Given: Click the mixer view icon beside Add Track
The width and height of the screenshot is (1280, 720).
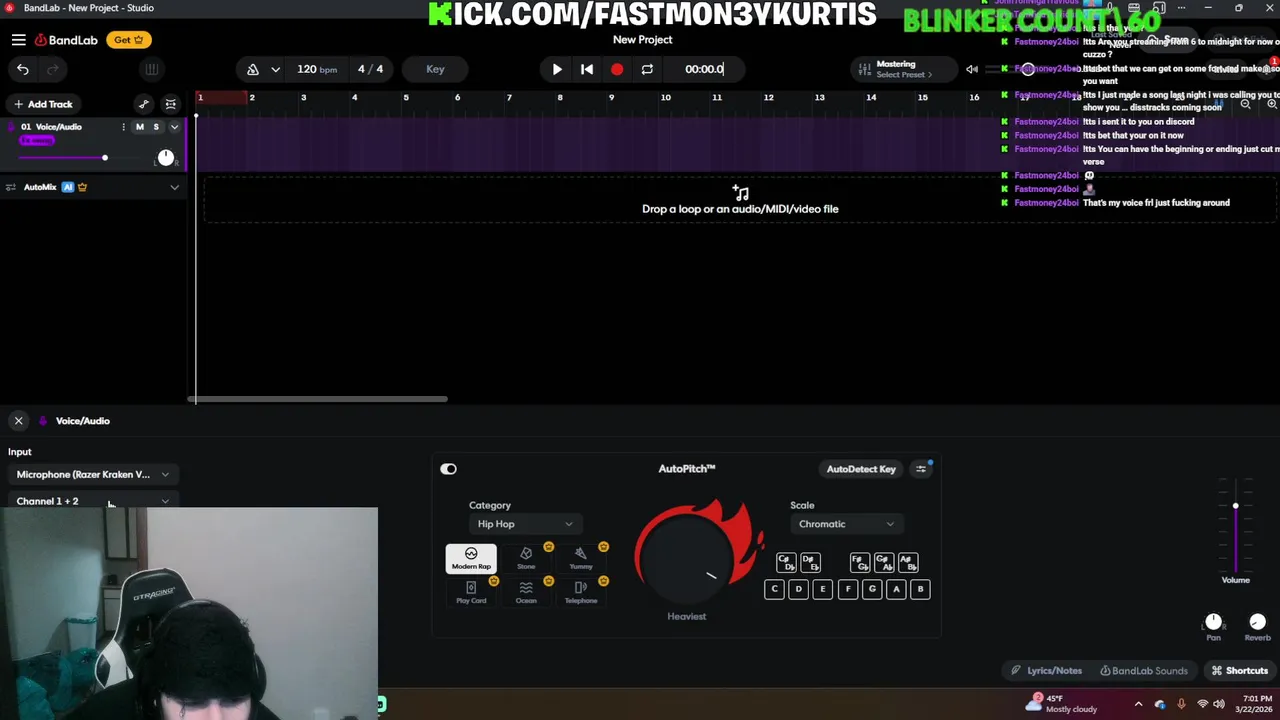Looking at the screenshot, I should (x=171, y=104).
